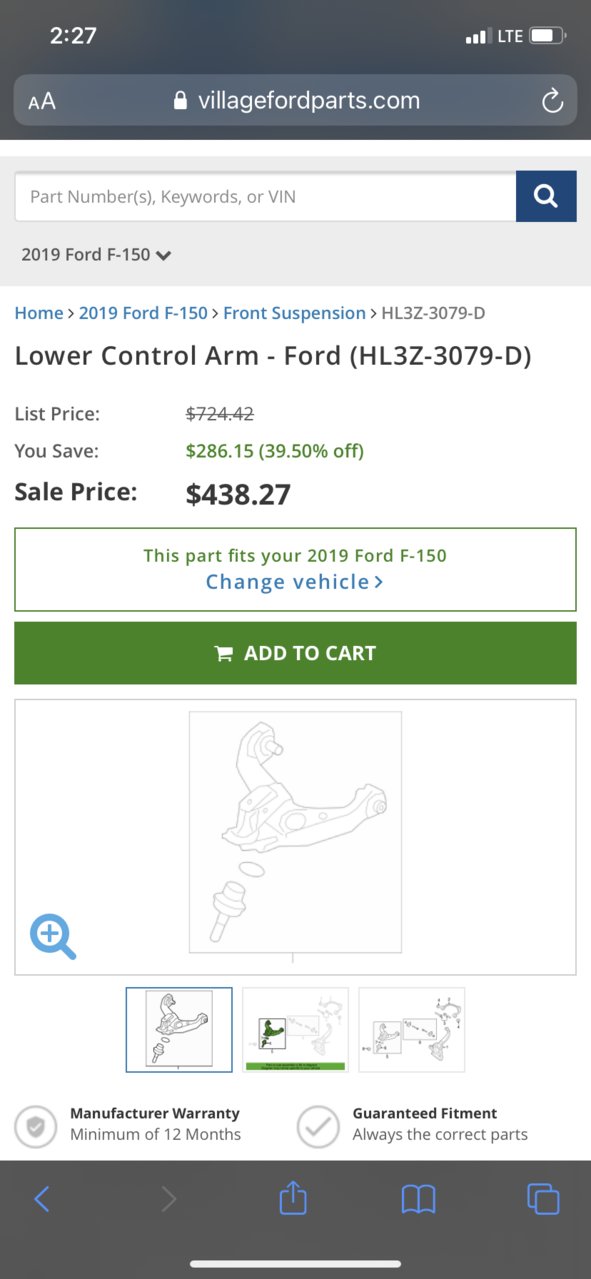Screen dimensions: 591x1279
Task: Reload the page with Safari's refresh icon
Action: [x=551, y=100]
